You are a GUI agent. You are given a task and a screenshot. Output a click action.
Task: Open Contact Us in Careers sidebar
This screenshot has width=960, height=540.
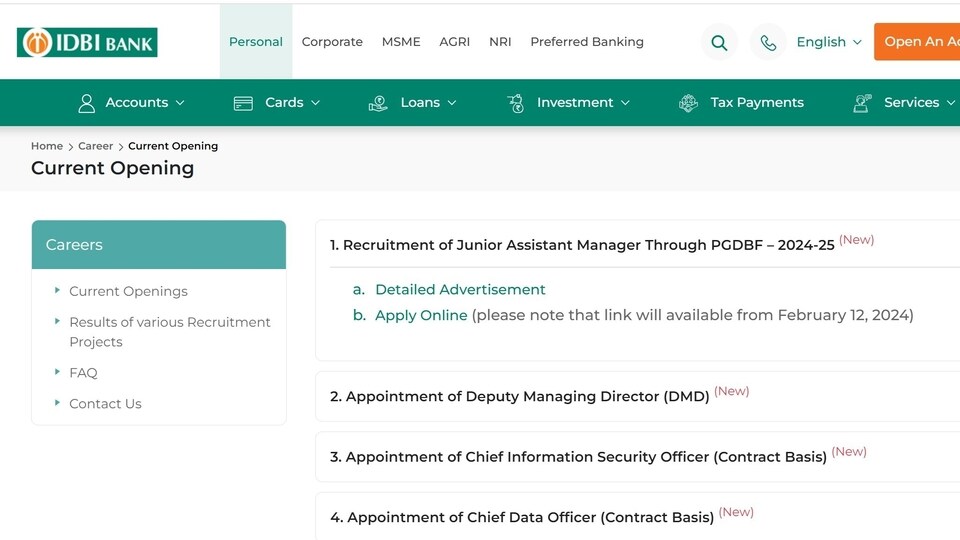click(105, 404)
